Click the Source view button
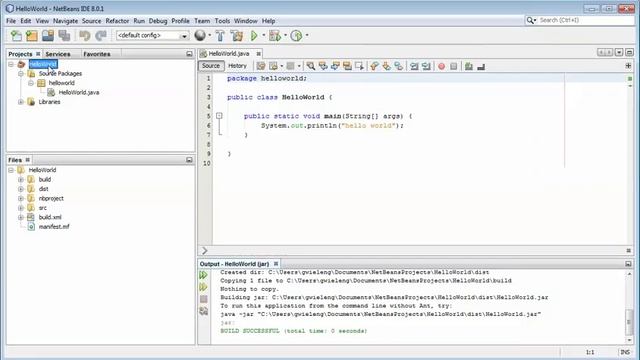The image size is (640, 360). 211,66
